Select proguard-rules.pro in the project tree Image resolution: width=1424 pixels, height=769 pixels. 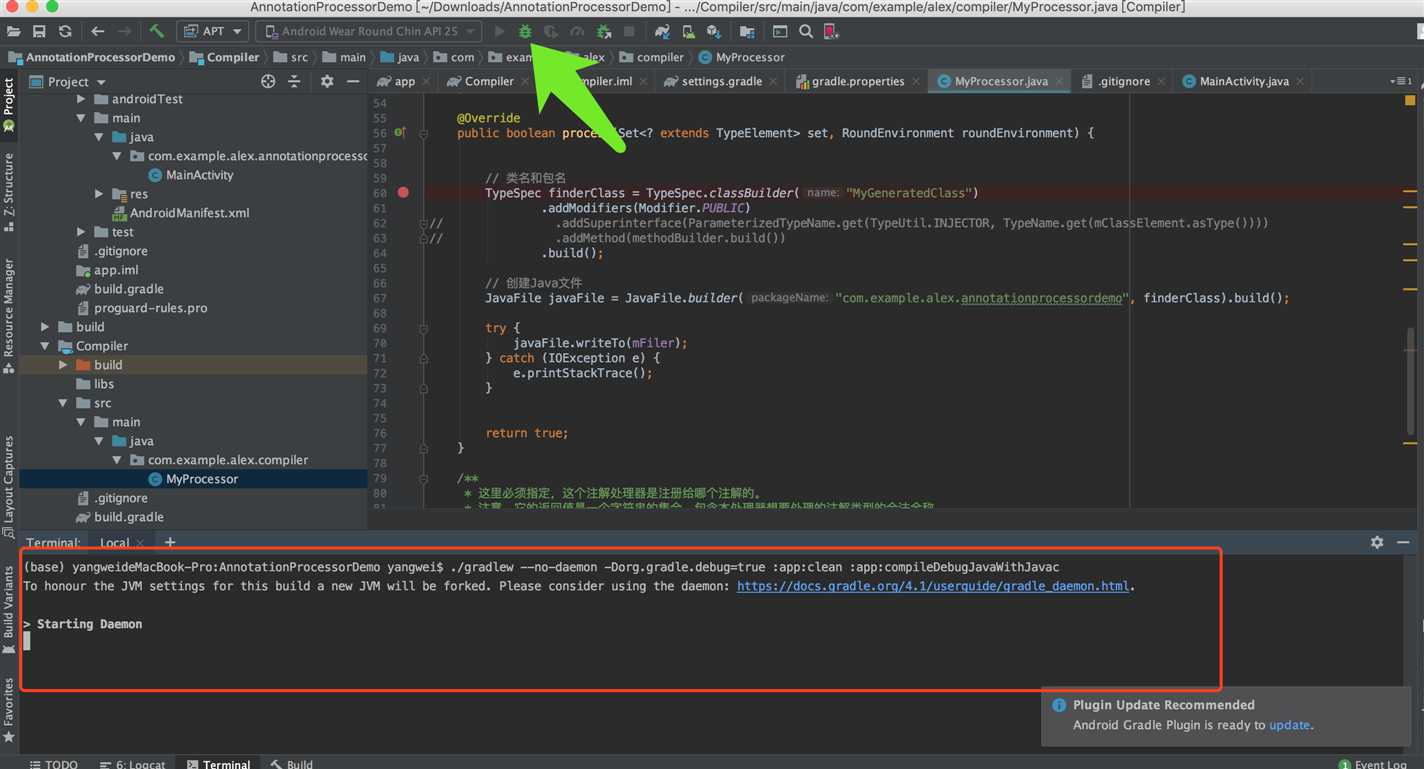tap(142, 308)
